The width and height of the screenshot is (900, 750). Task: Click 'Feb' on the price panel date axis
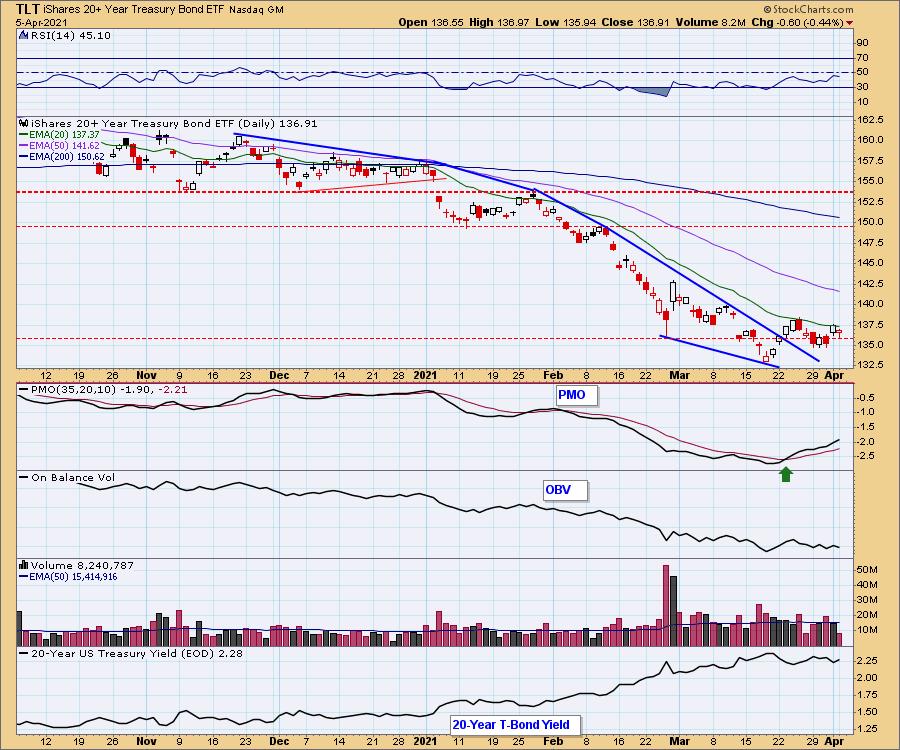553,375
